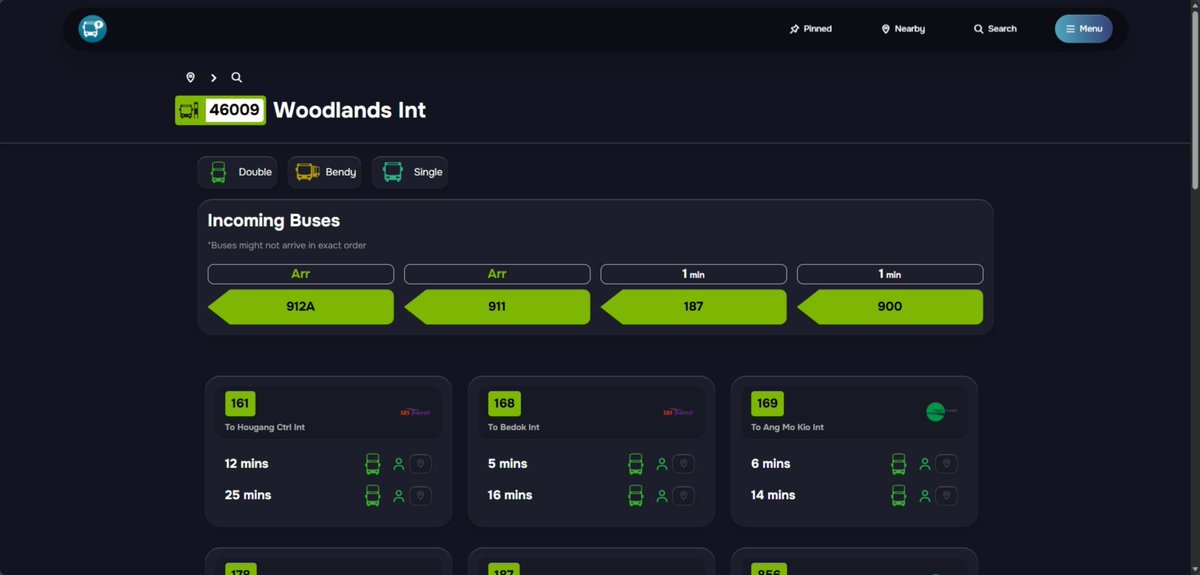Click the '6 mins' arrival time
Viewport: 1200px width, 575px height.
pyautogui.click(x=771, y=464)
